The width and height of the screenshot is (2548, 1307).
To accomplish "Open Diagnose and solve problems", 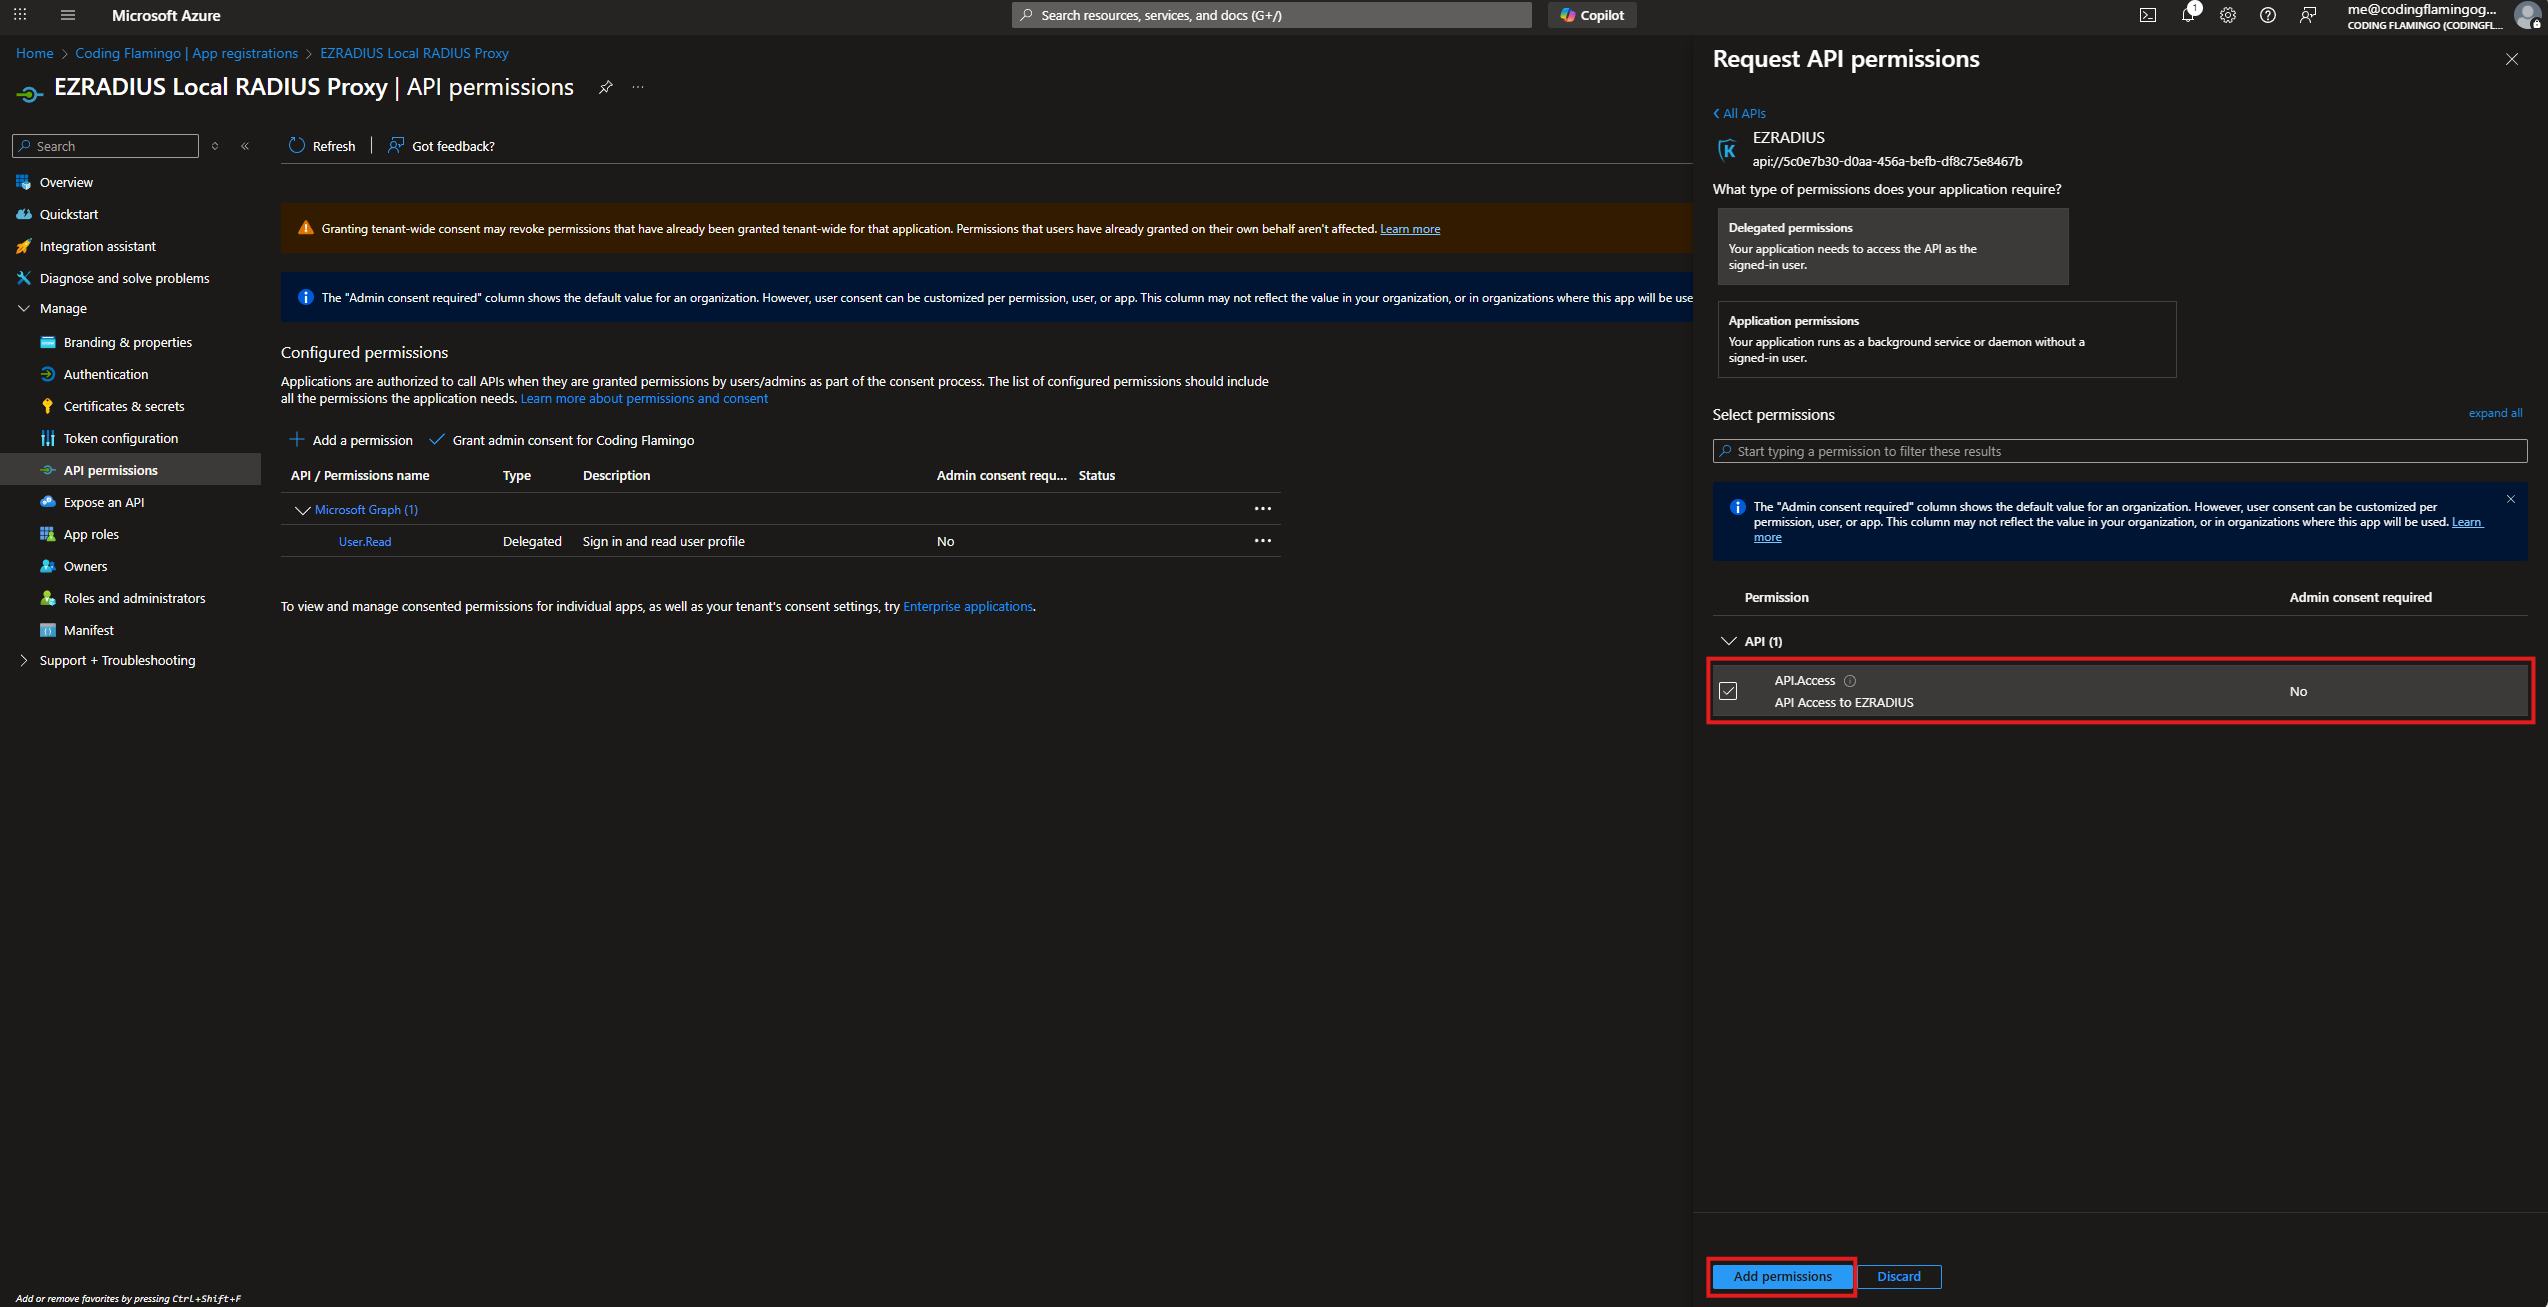I will pos(124,278).
